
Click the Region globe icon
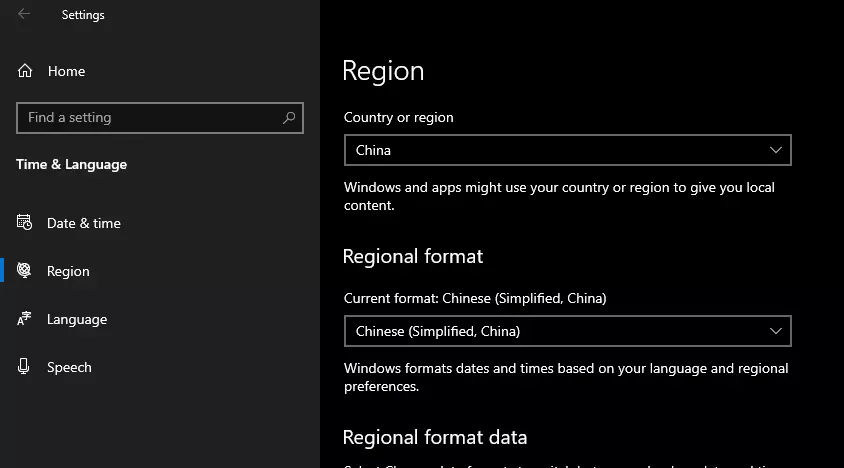25,271
